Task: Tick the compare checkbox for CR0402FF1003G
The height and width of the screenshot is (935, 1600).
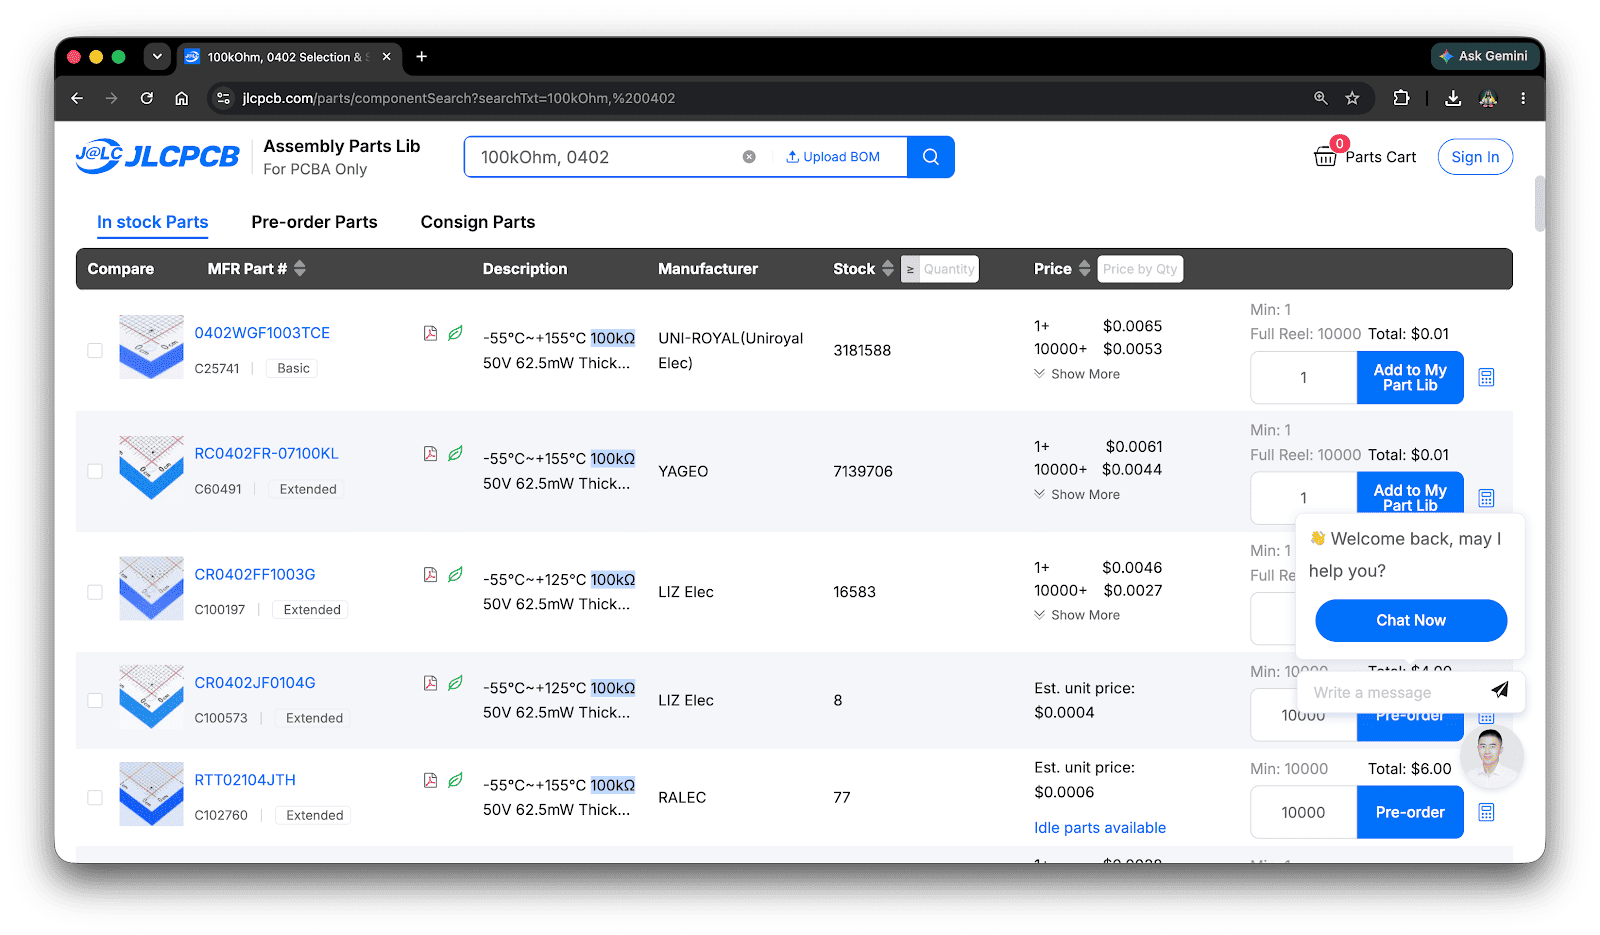Action: tap(95, 592)
